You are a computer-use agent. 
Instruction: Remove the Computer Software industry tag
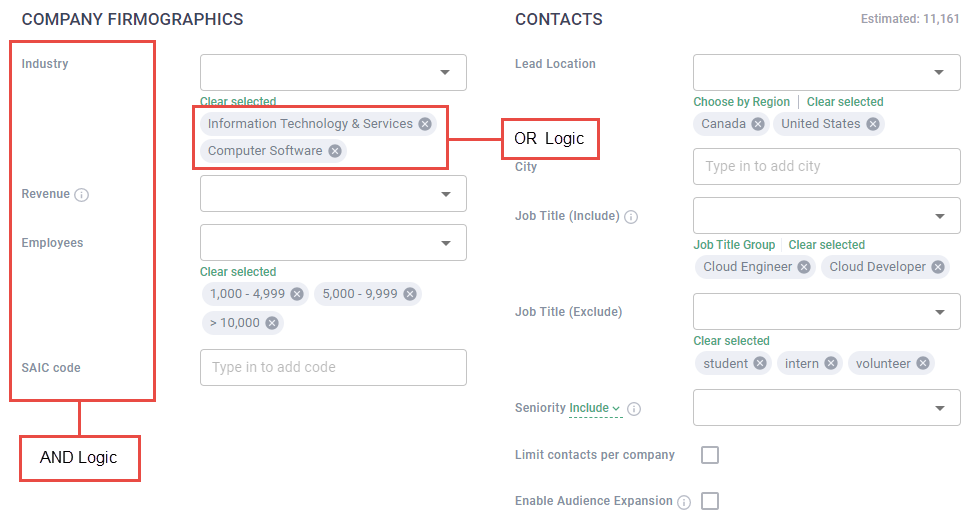(335, 151)
